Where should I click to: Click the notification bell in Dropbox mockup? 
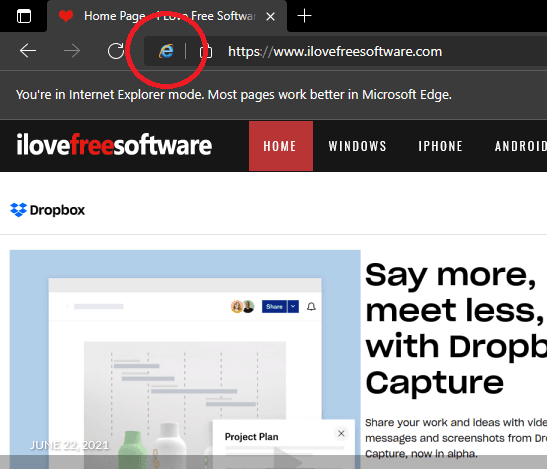click(311, 307)
